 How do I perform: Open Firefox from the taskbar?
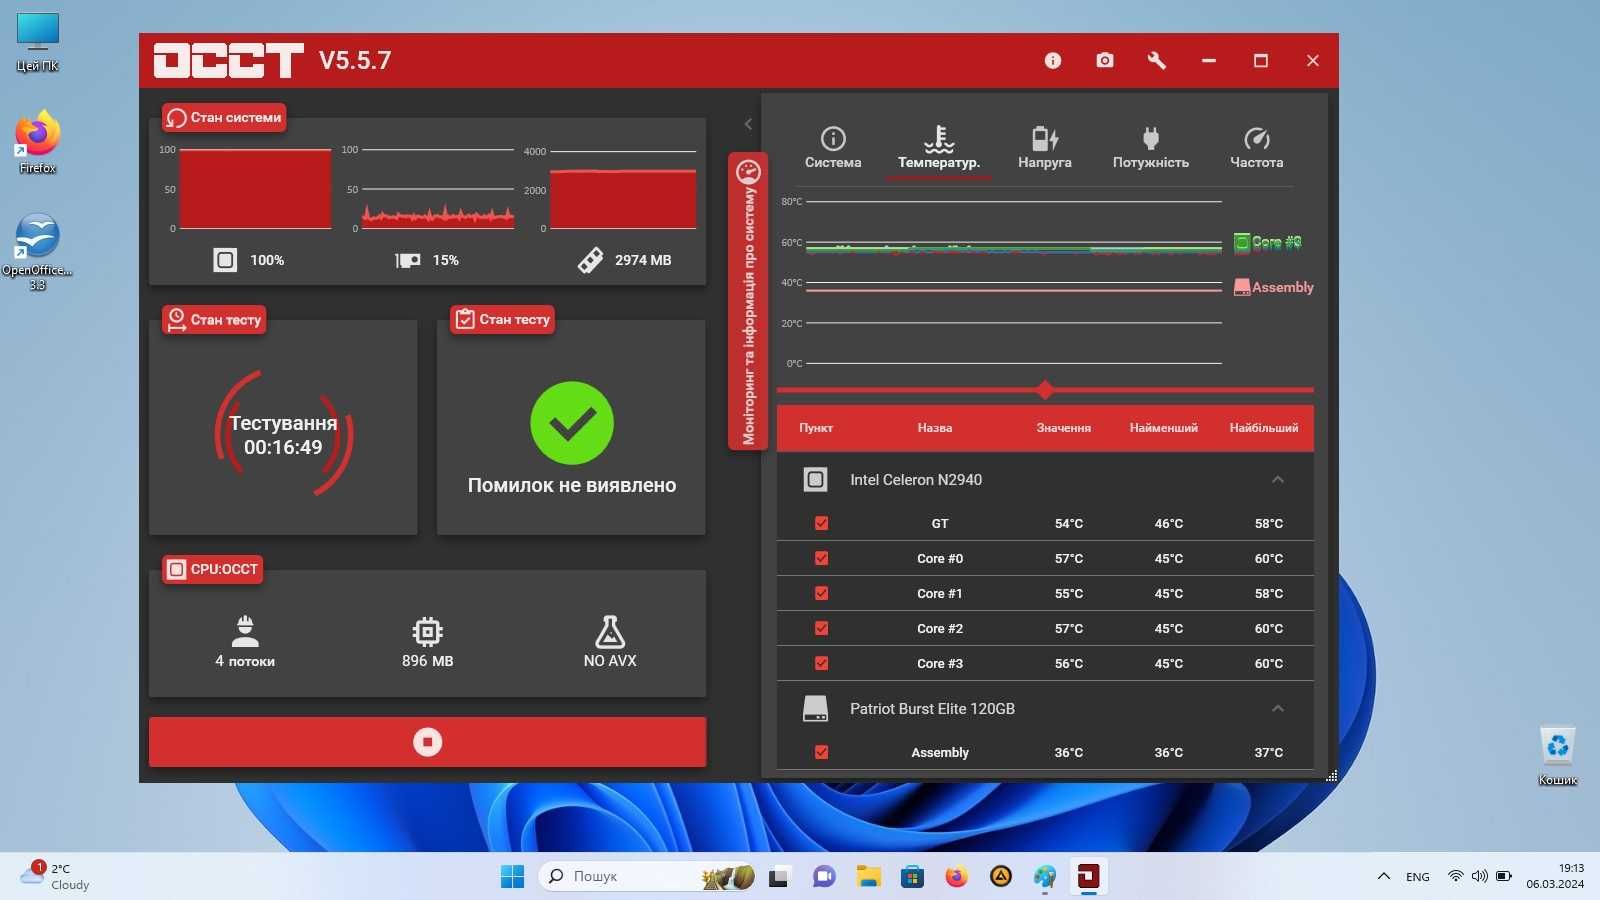(957, 877)
